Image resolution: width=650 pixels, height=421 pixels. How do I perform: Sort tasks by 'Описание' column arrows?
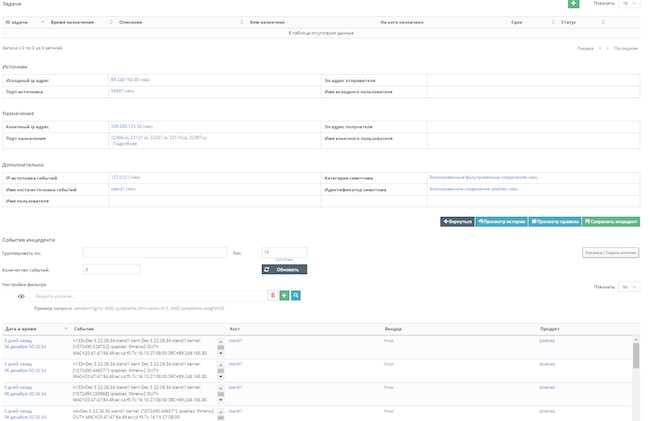pos(242,22)
